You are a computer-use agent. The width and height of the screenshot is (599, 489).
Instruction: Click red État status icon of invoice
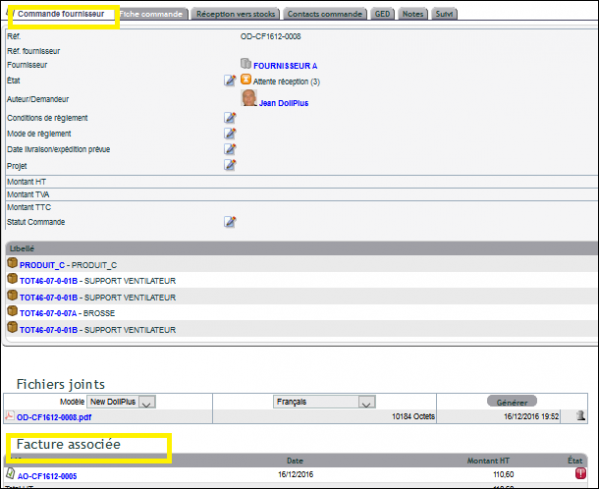581,473
